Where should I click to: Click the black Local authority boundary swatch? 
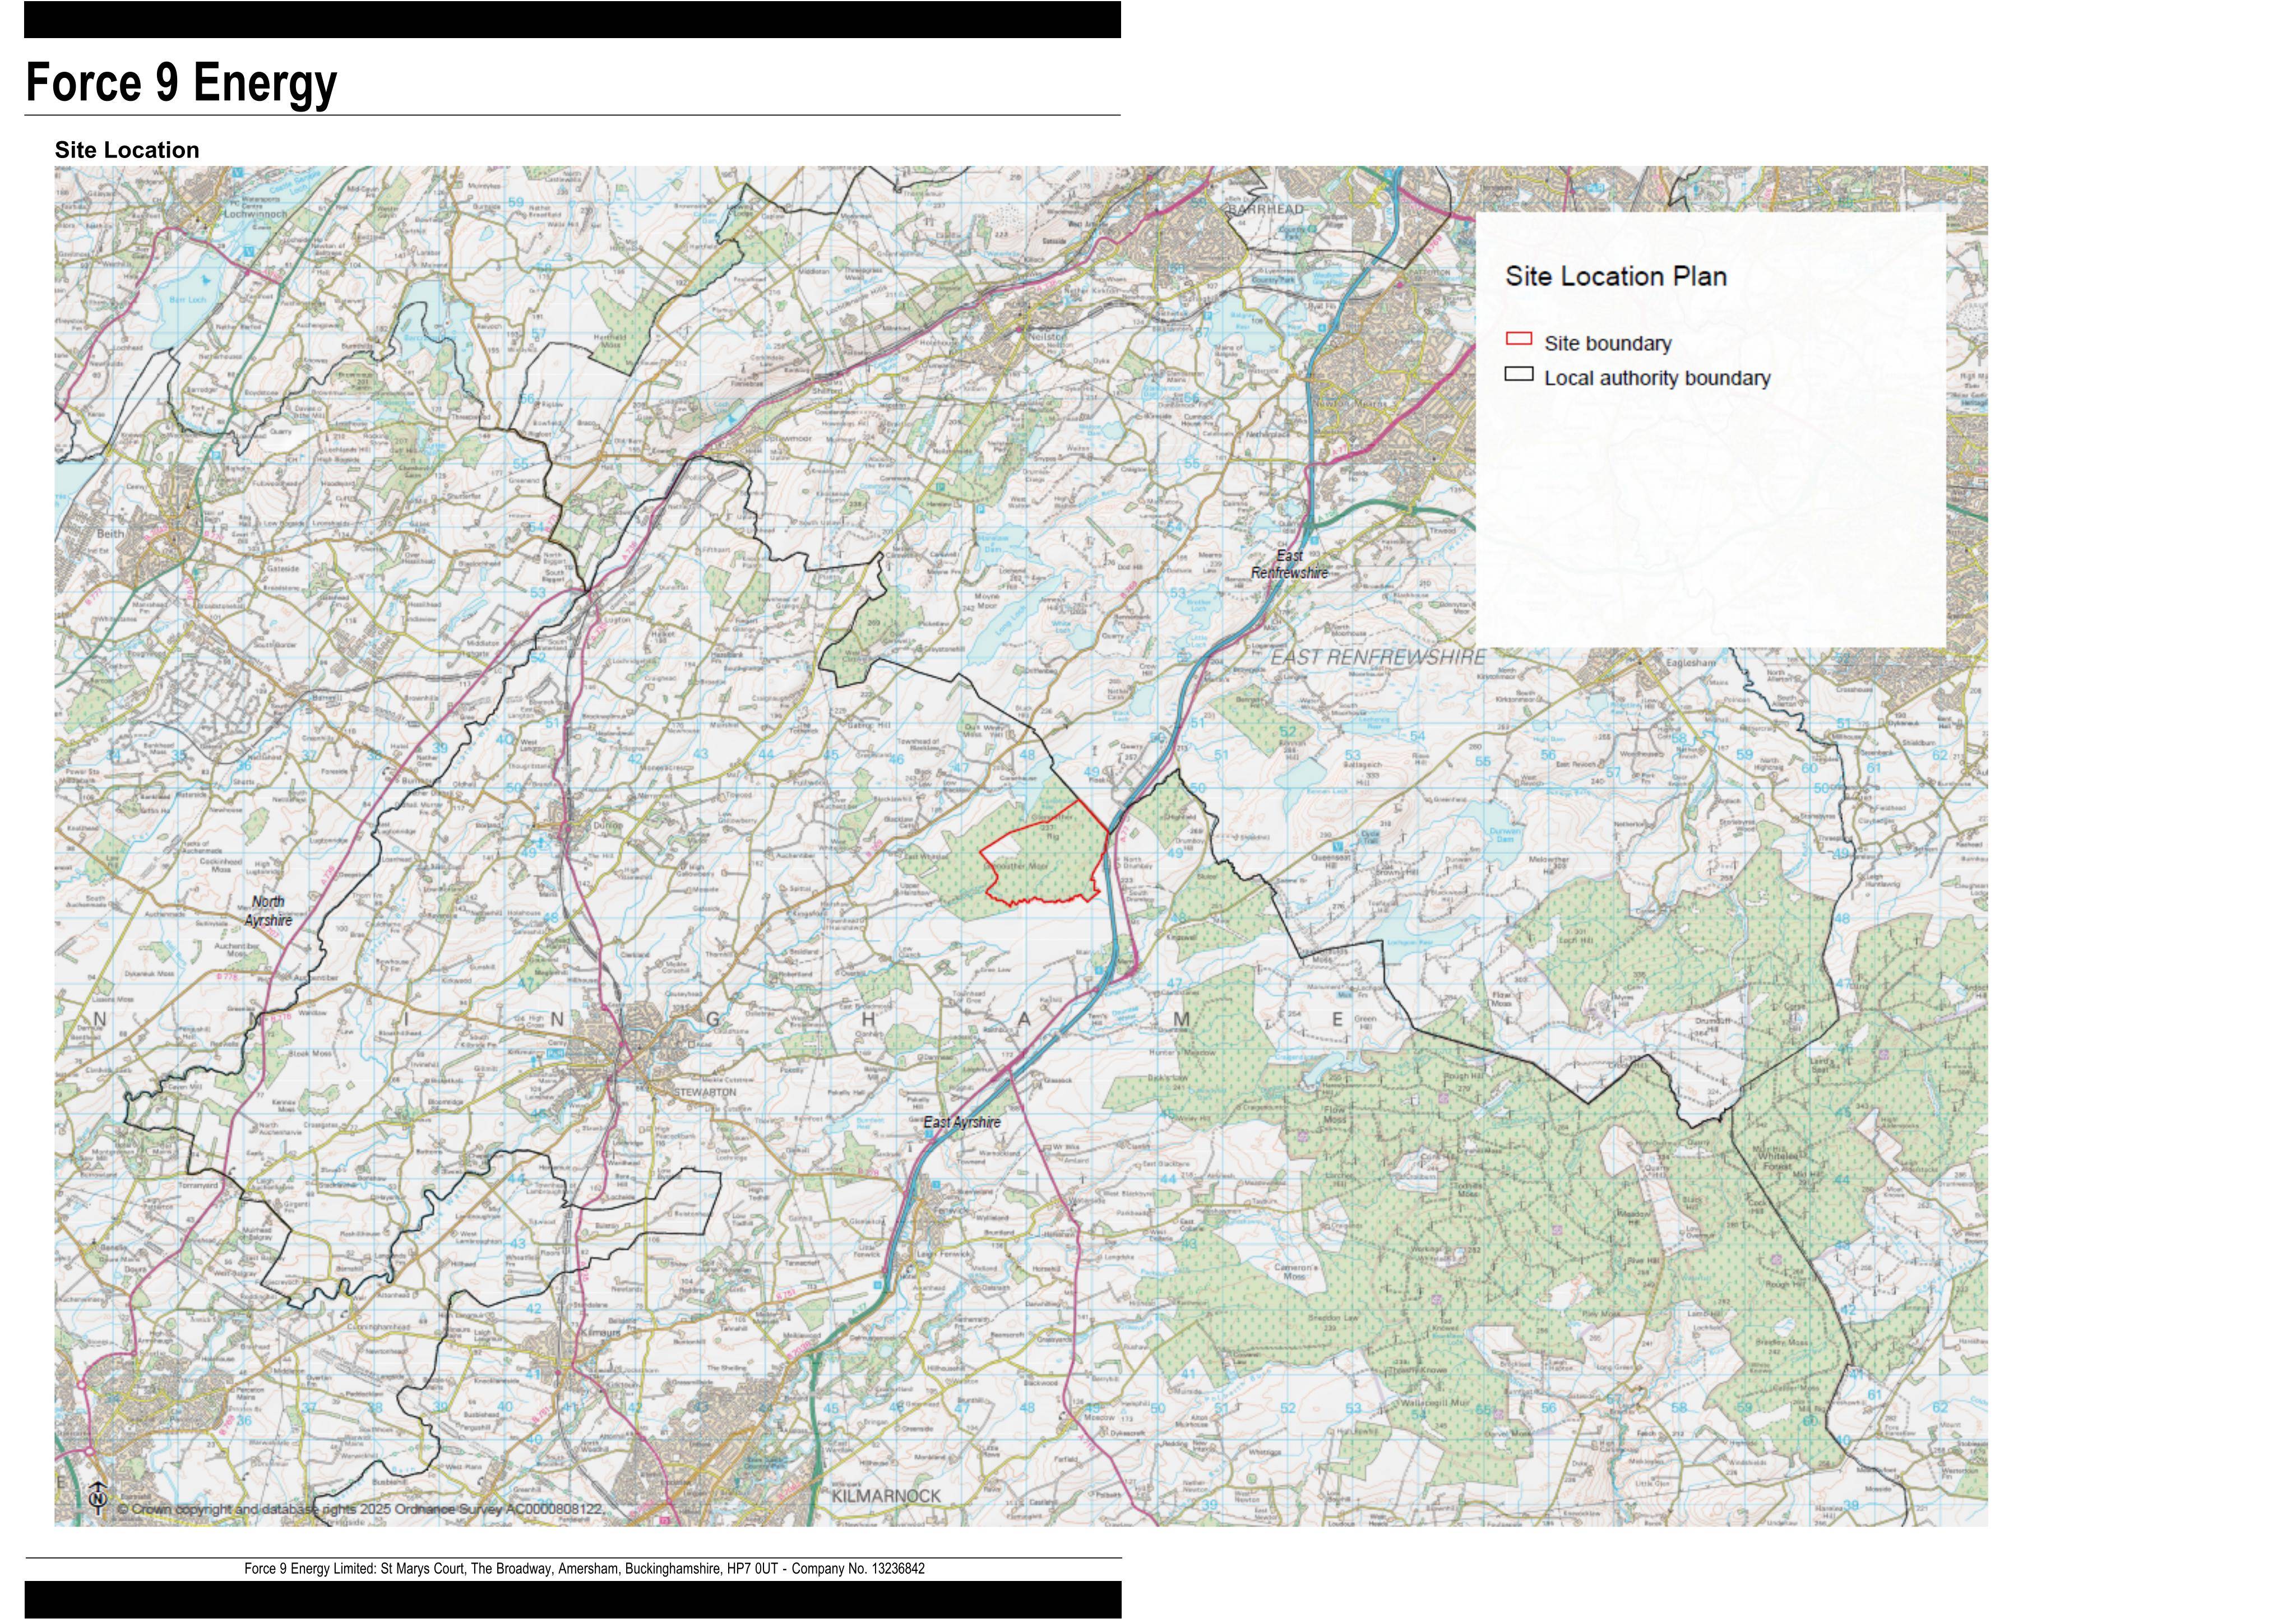click(1519, 374)
